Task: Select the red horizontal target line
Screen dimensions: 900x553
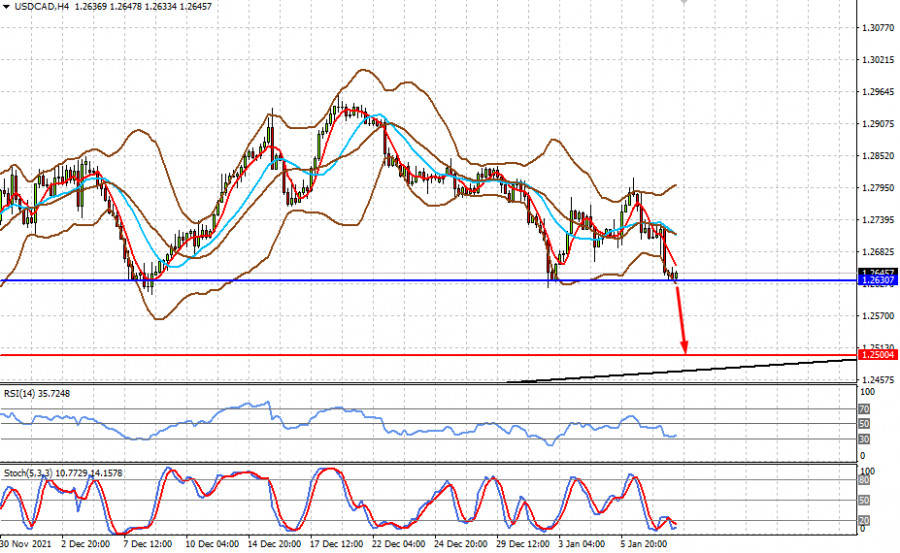Action: [x=428, y=355]
